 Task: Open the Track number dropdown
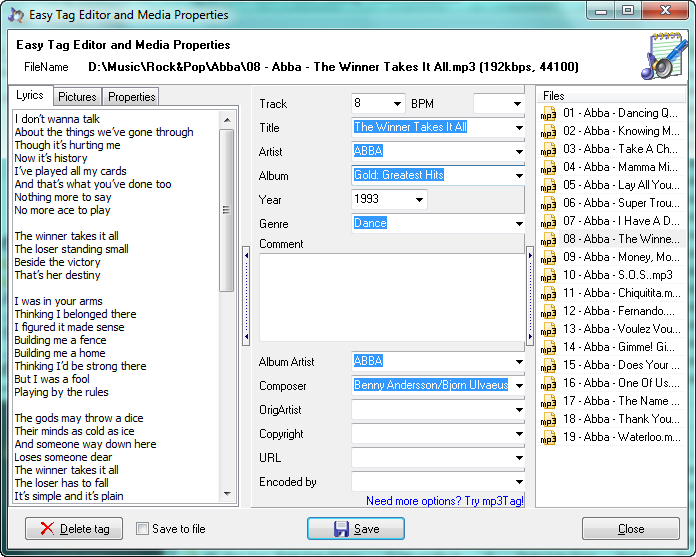coord(397,104)
